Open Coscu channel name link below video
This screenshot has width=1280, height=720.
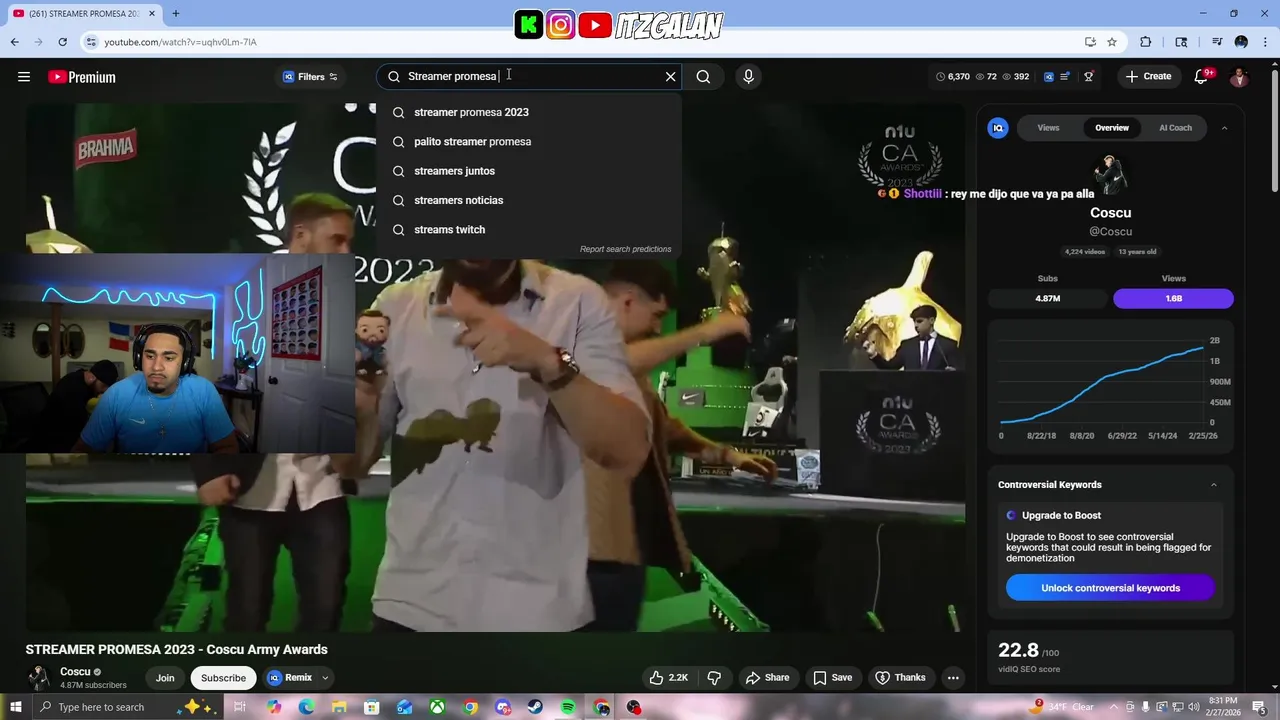[75, 672]
